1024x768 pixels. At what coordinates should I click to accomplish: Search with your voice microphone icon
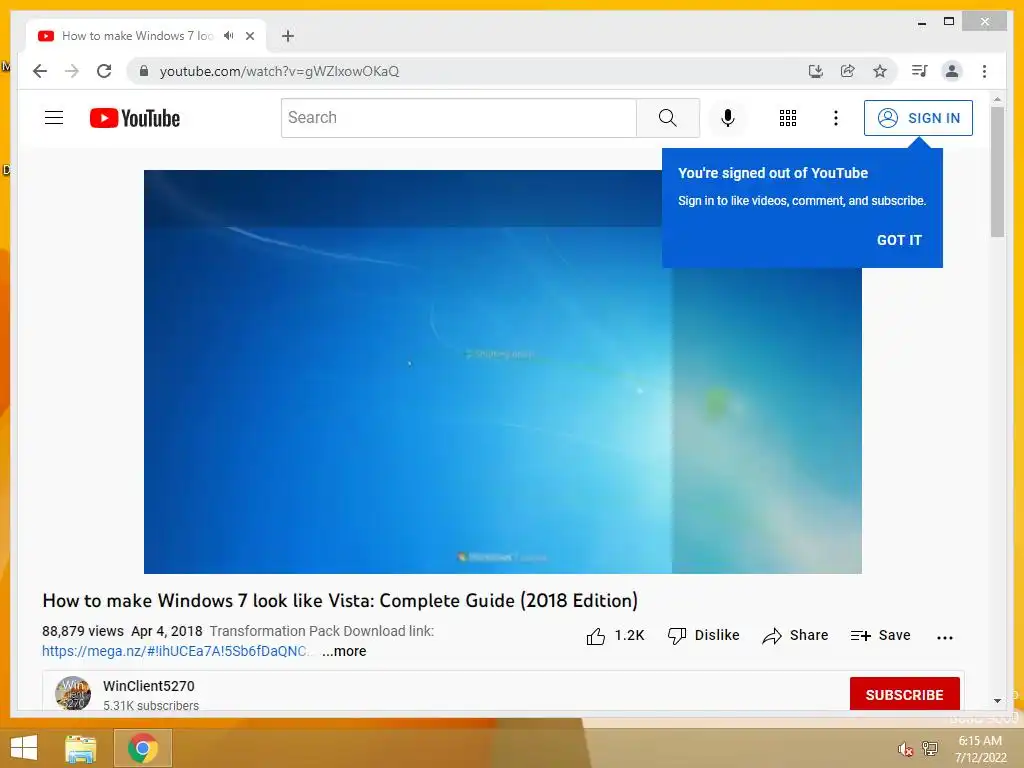(x=728, y=118)
